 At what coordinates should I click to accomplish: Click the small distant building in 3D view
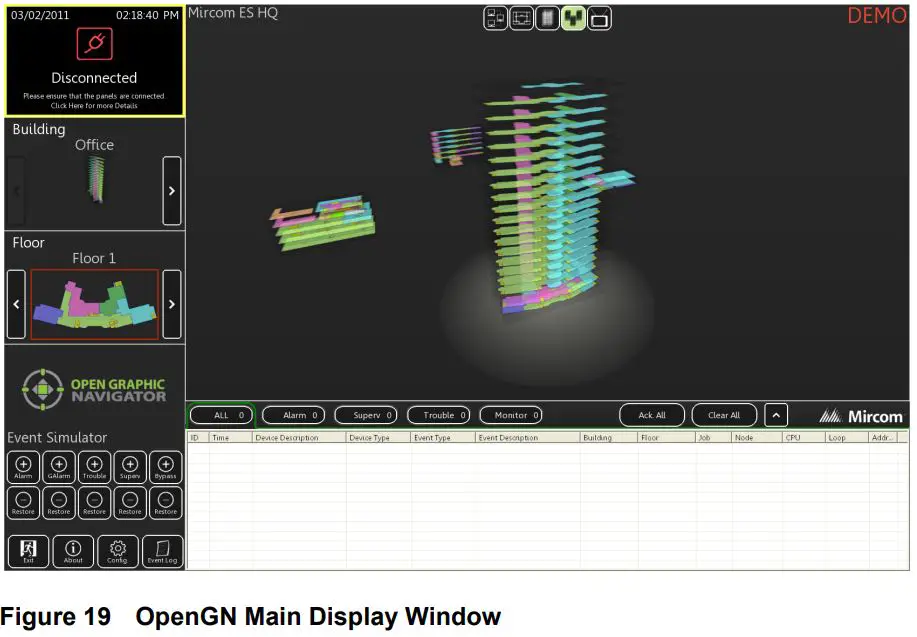point(456,146)
